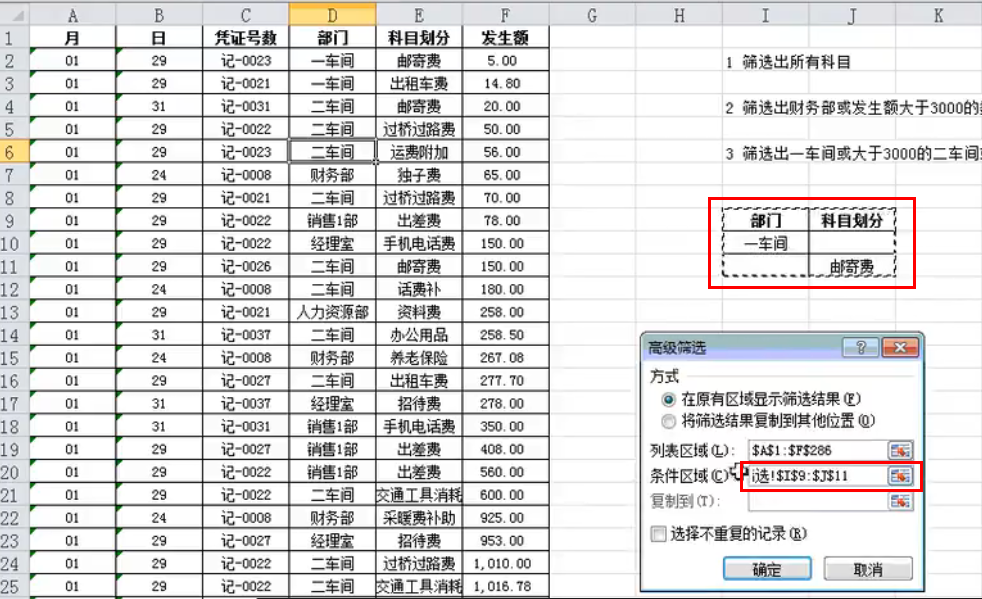Click the help button in 高级筛选 dialog
The image size is (982, 599).
coord(860,348)
